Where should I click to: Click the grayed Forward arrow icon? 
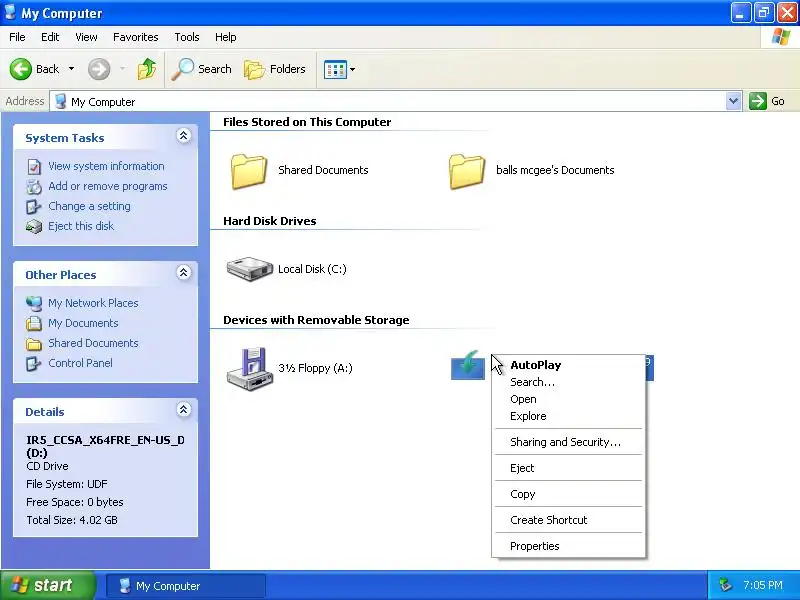[99, 69]
